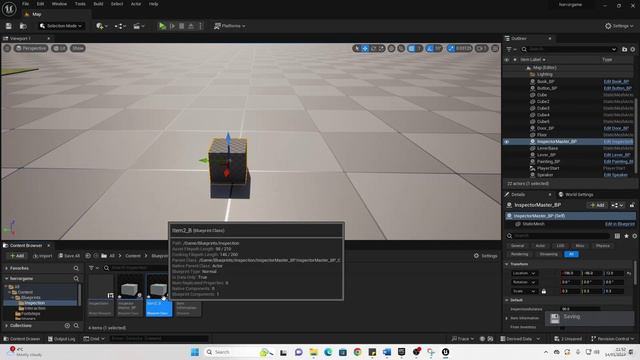Open the Outliner settings gear
This screenshot has height=360, width=640.
(x=633, y=49)
